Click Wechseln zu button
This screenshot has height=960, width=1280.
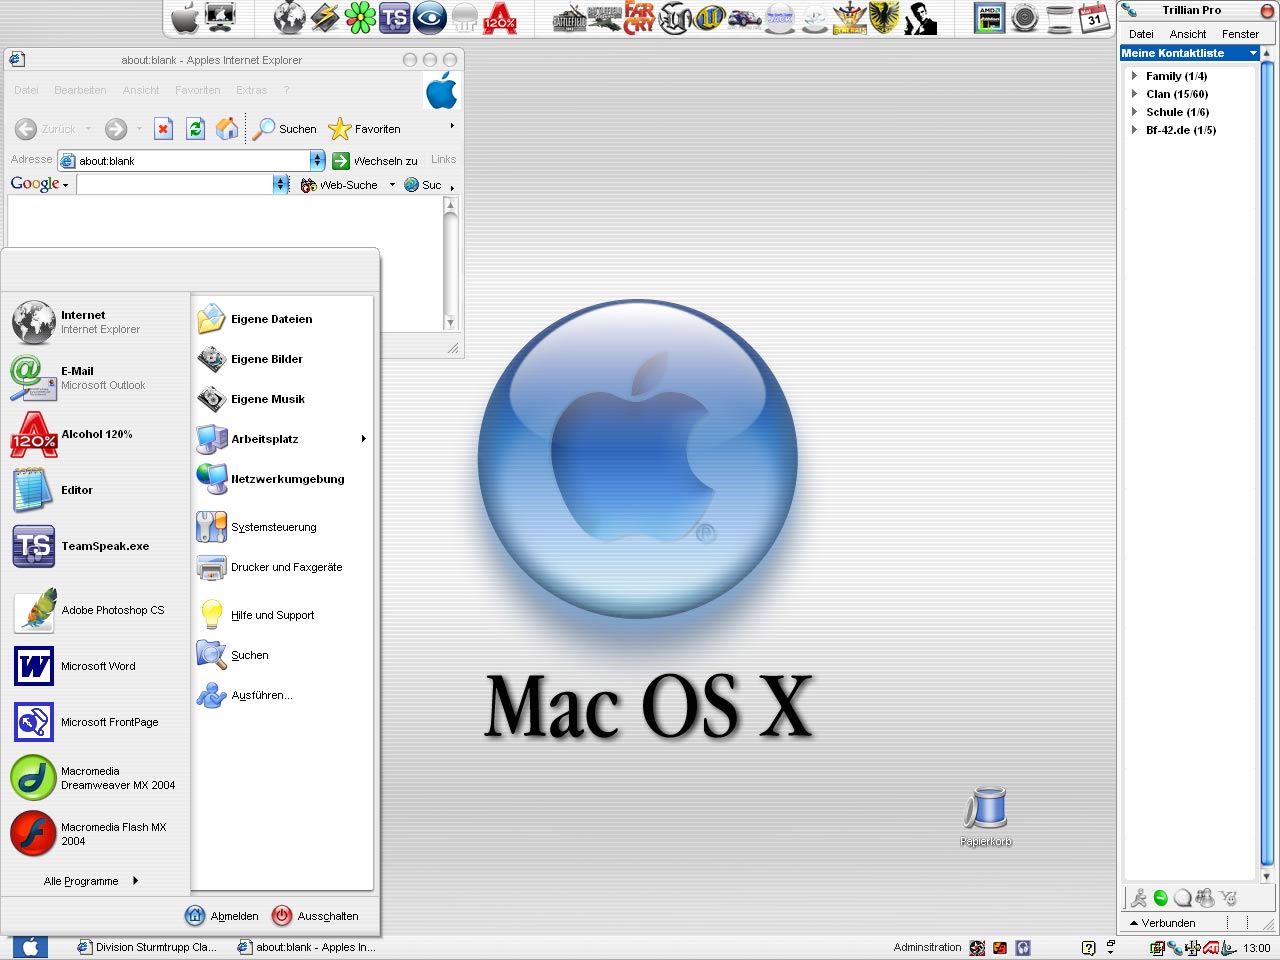(375, 161)
